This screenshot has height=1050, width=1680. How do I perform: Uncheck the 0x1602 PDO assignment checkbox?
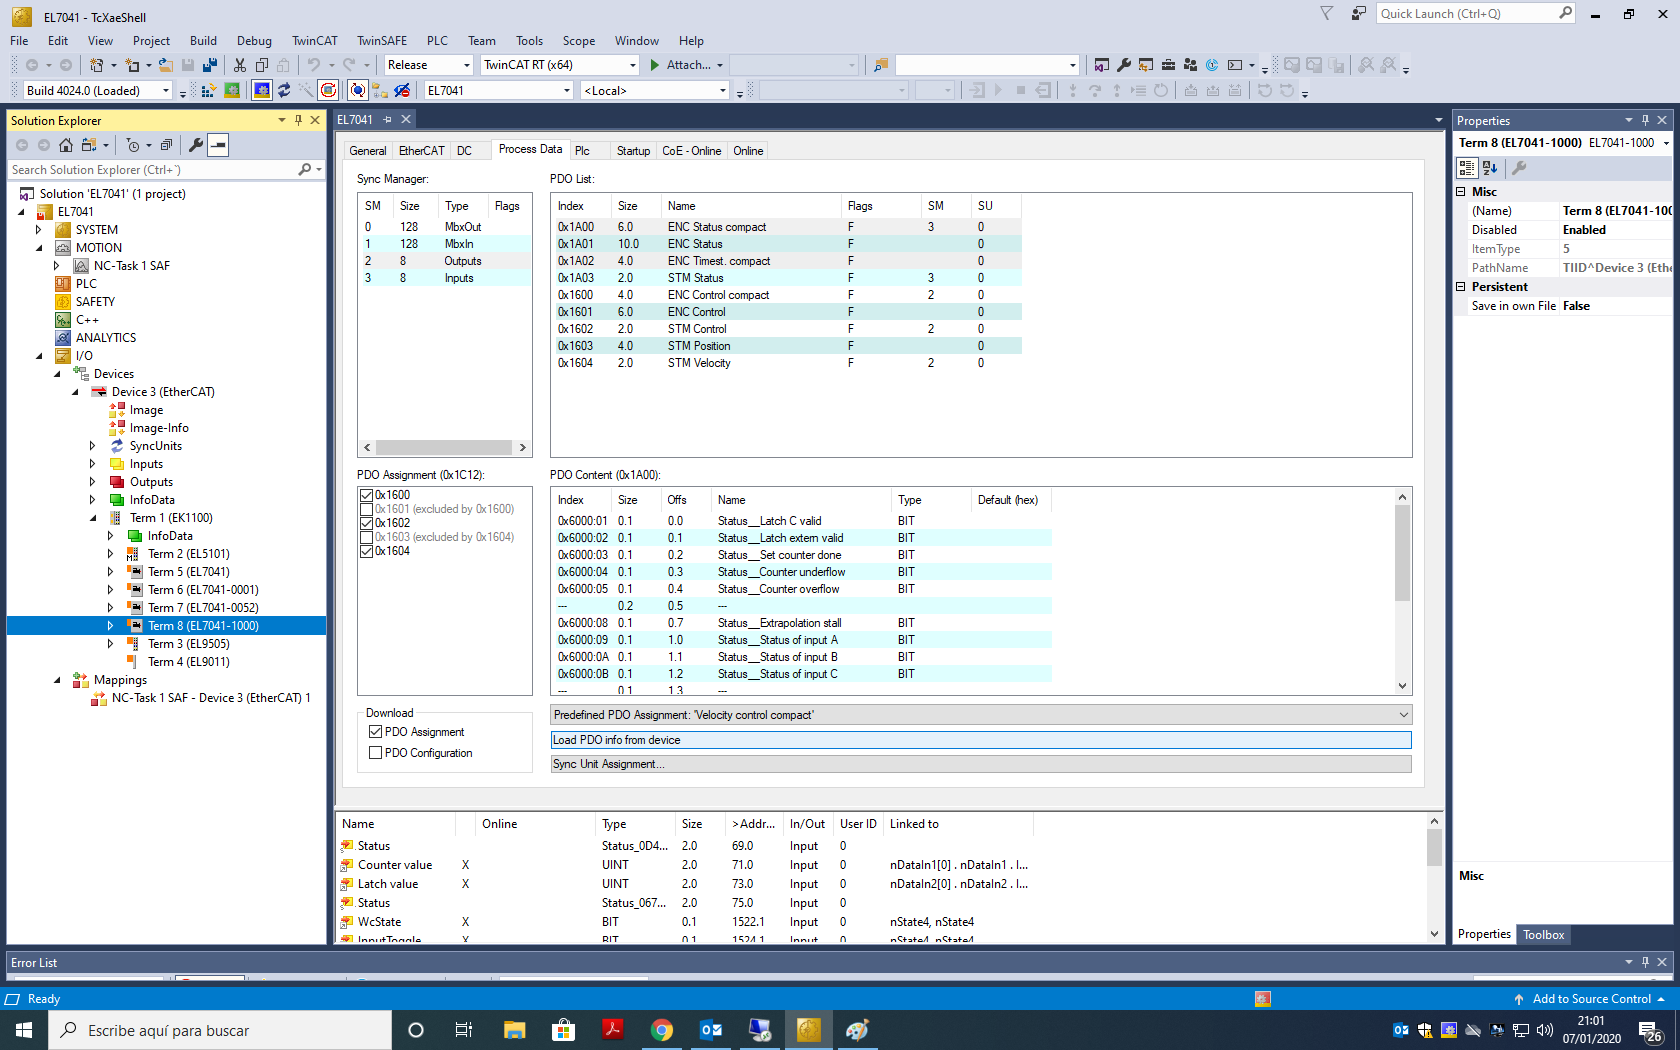tap(366, 523)
